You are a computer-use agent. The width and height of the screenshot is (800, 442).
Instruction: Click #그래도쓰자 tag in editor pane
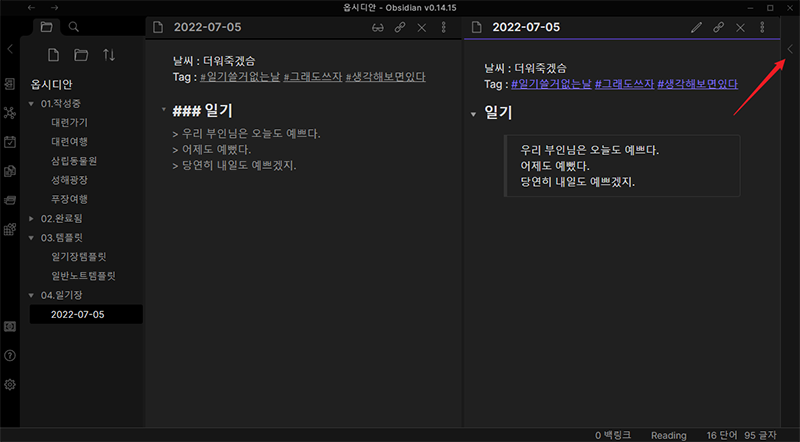(313, 77)
